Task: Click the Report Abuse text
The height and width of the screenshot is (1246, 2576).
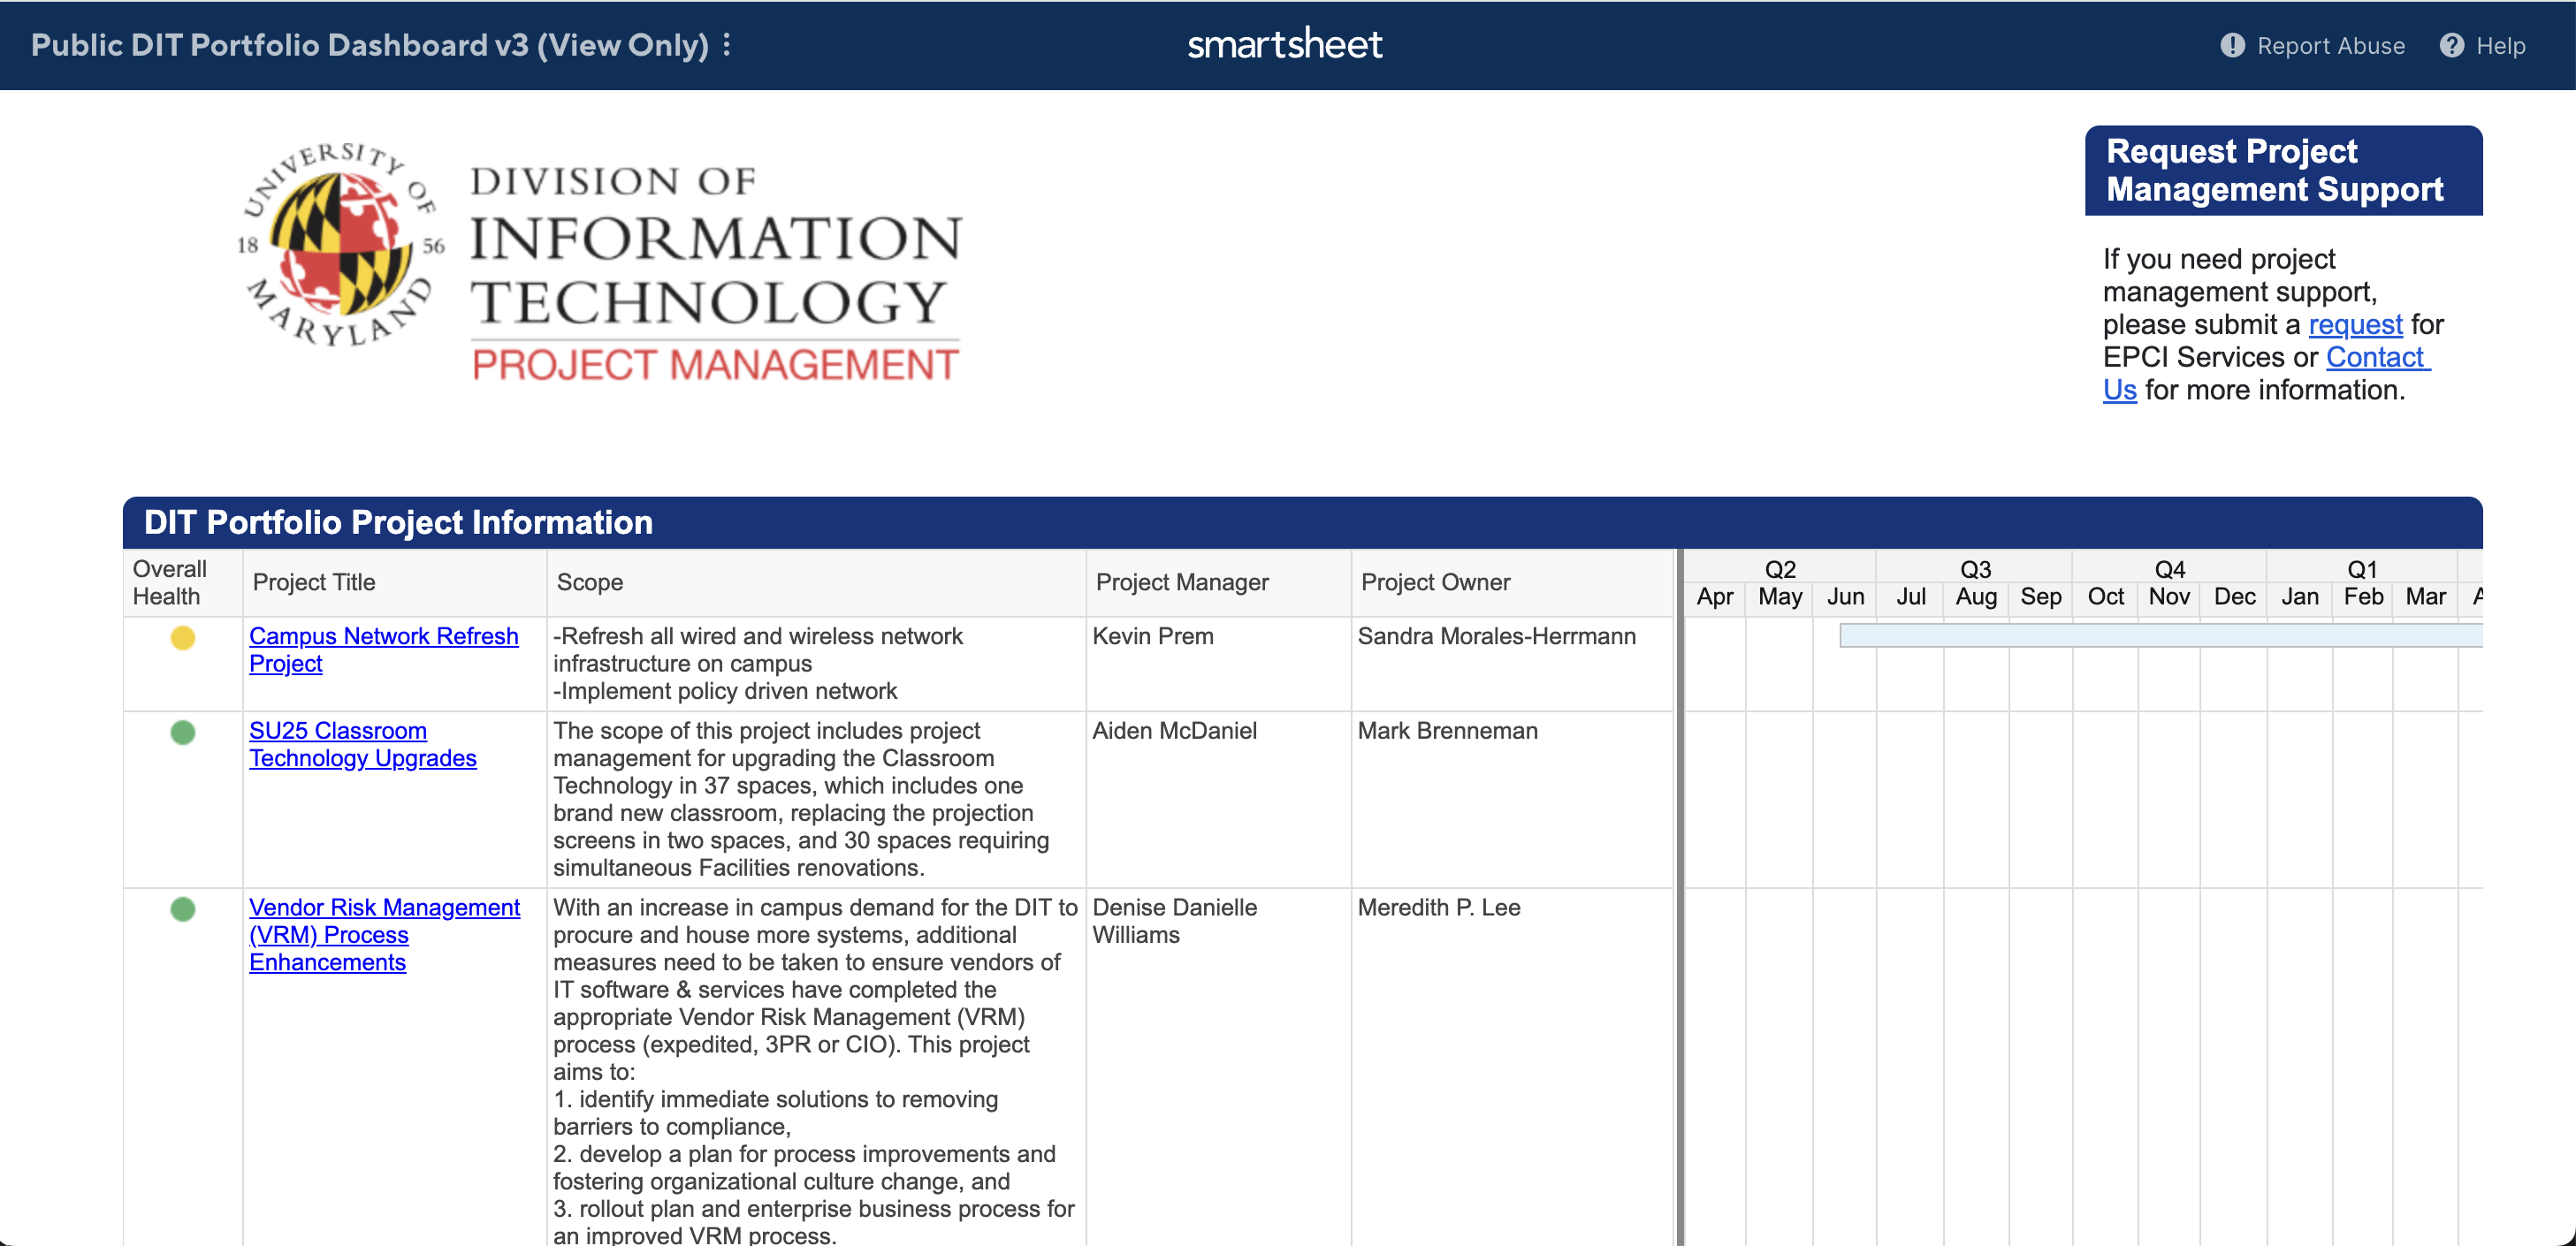Action: pos(2330,46)
